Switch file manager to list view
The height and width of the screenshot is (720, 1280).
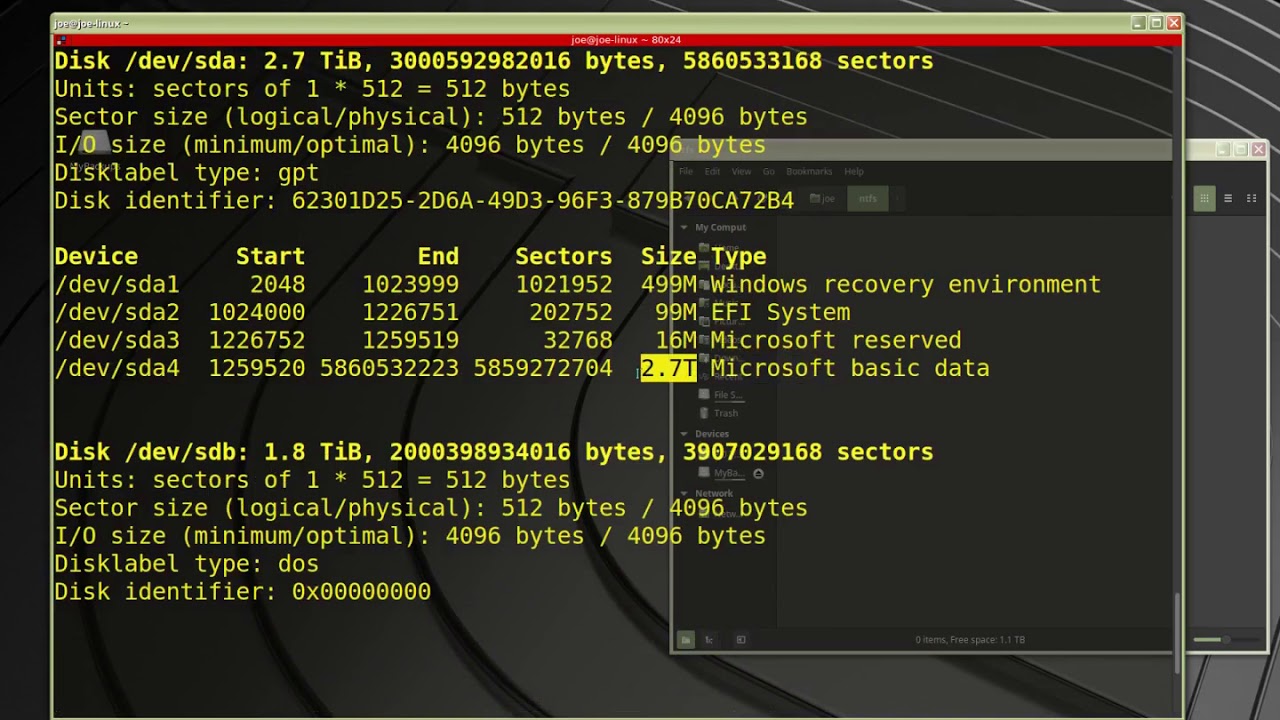(x=1228, y=199)
